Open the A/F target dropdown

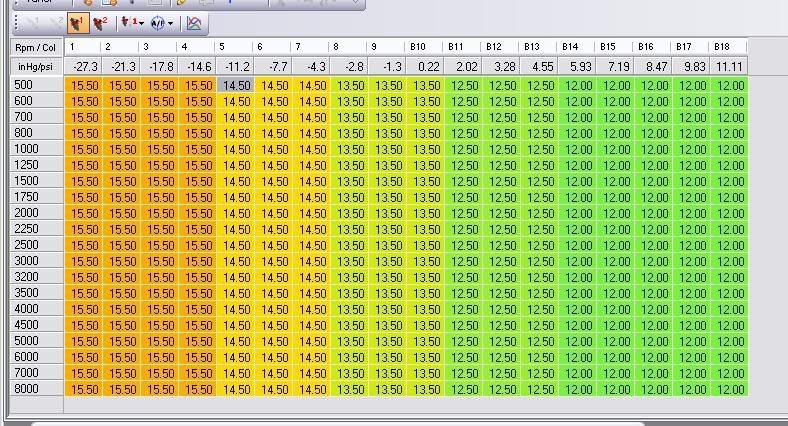[162, 23]
